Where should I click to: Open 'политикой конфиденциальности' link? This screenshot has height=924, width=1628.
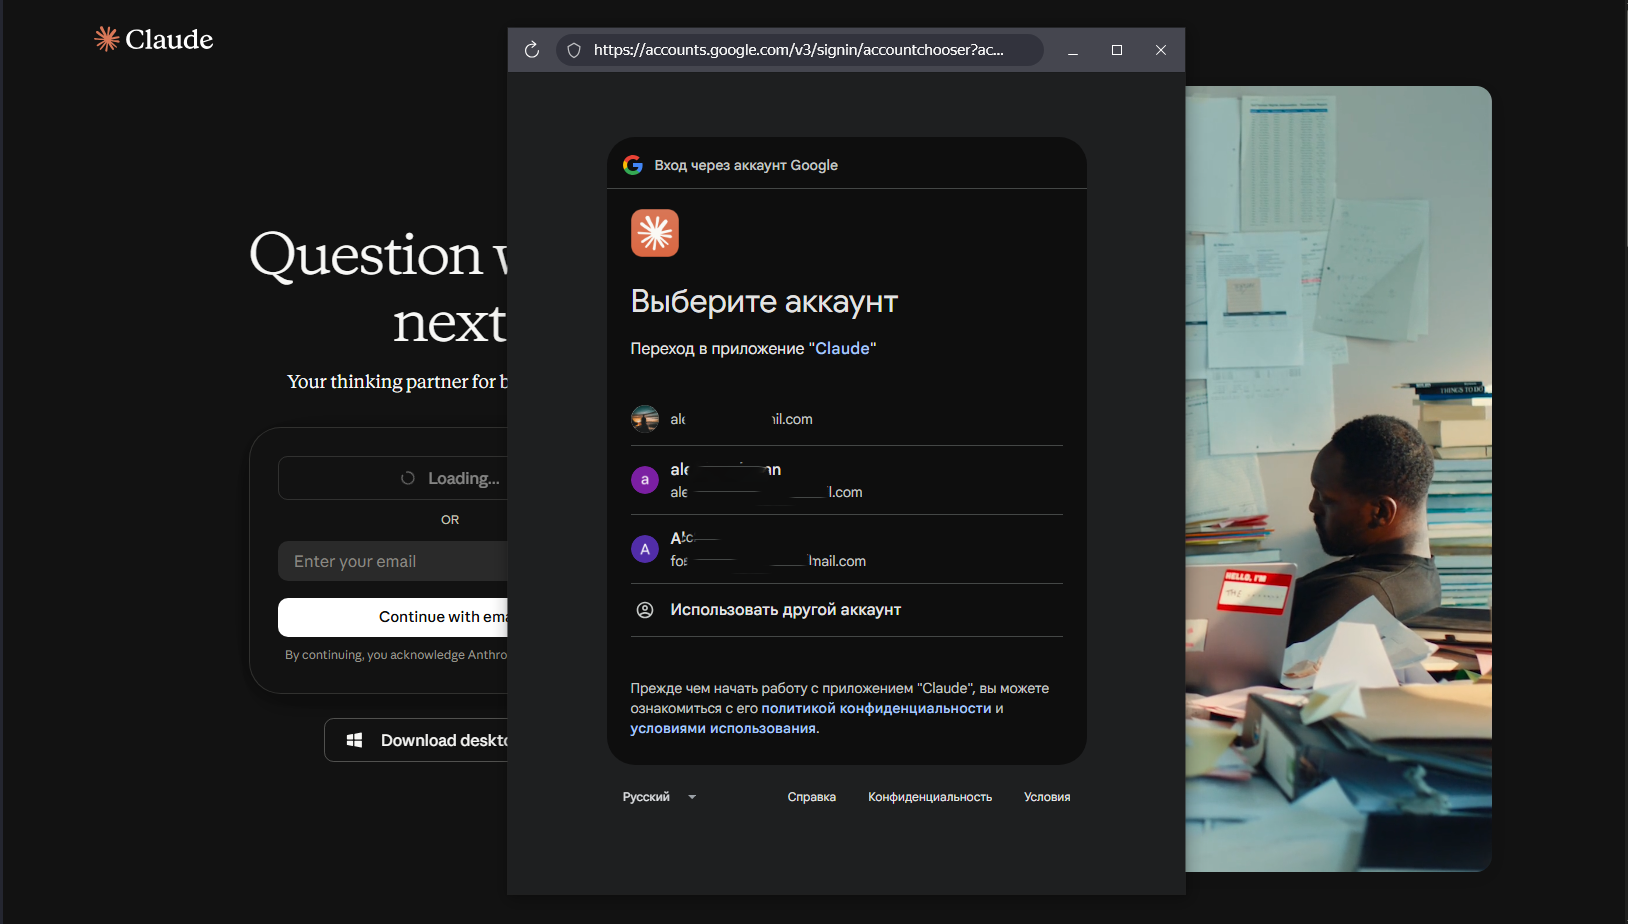coord(877,708)
